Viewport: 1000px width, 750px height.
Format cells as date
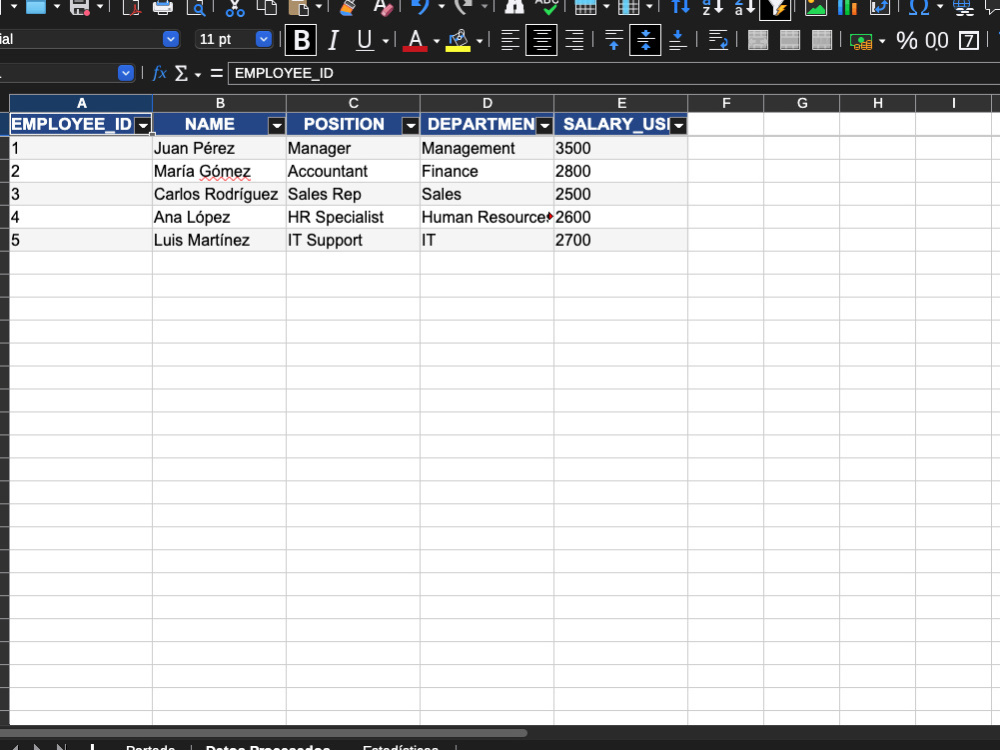coord(969,40)
